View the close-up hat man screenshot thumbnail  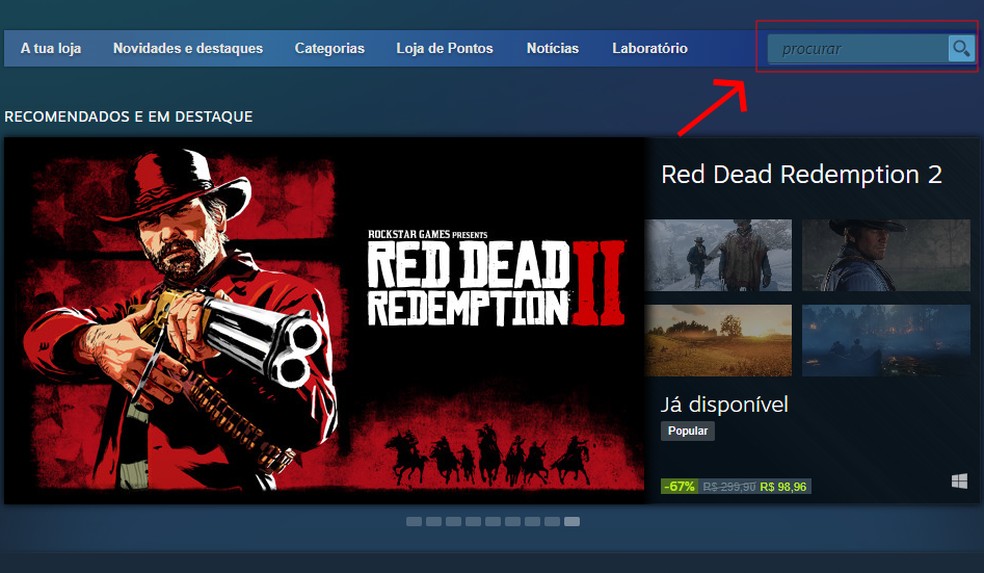point(886,255)
